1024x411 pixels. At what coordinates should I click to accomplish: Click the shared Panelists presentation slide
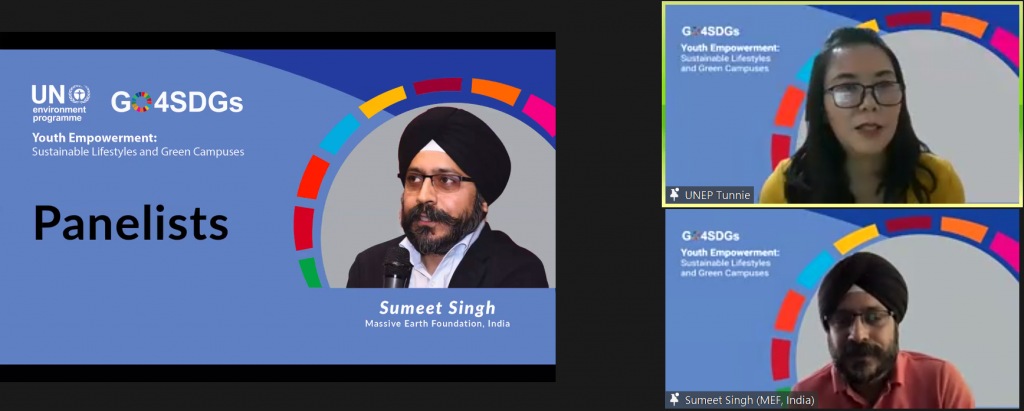[x=278, y=207]
